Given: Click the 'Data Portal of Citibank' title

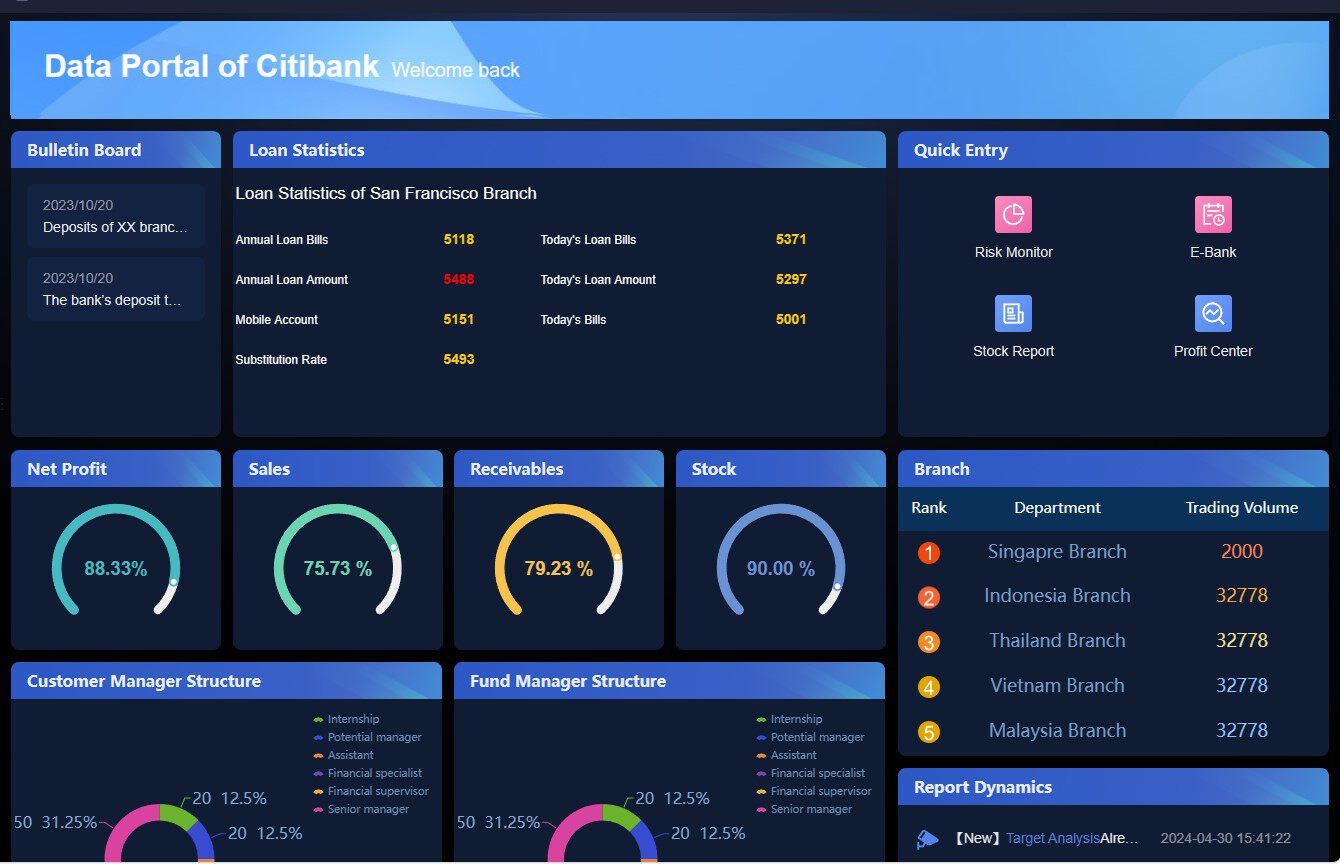Looking at the screenshot, I should 212,66.
